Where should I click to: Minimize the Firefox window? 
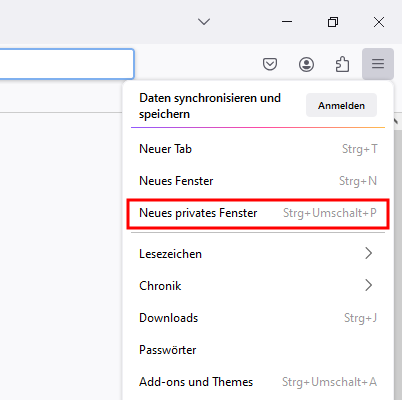287,22
